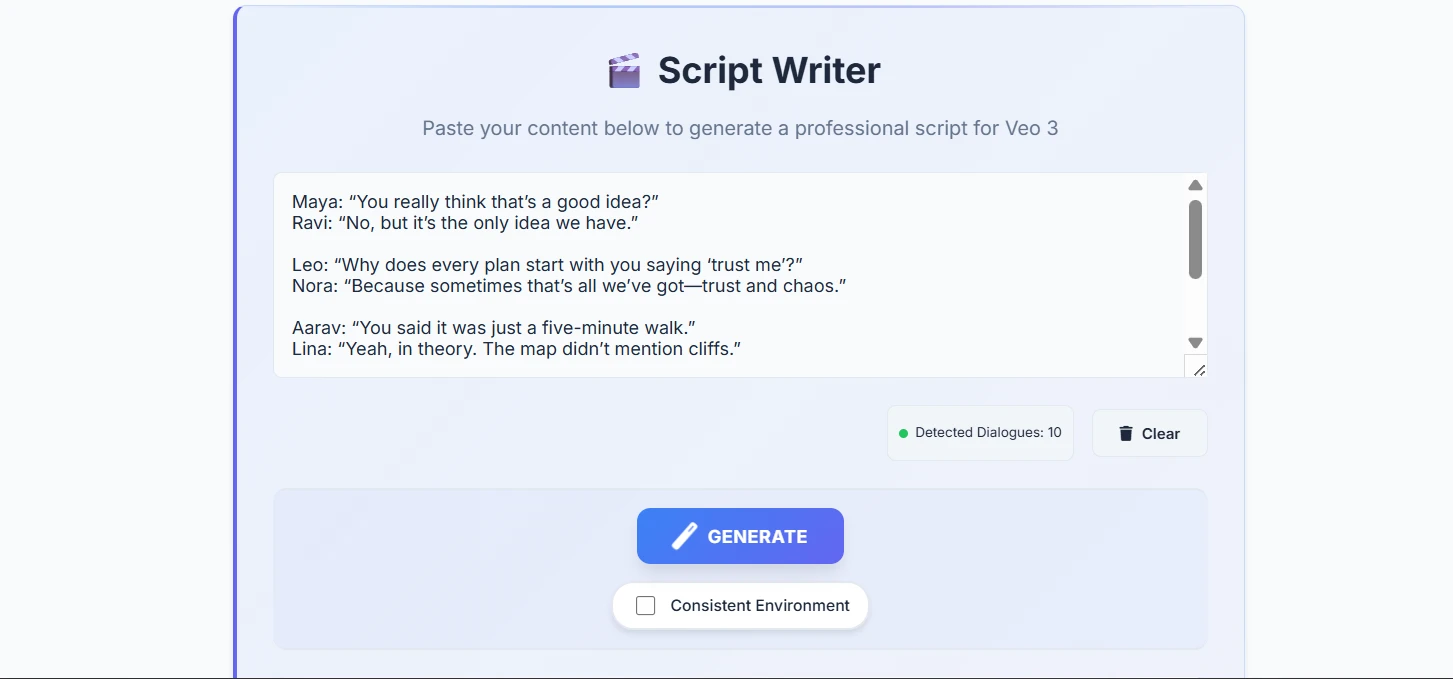Click the Veo 3 subtitle text
Screen dimensions: 1453x679
coord(741,128)
